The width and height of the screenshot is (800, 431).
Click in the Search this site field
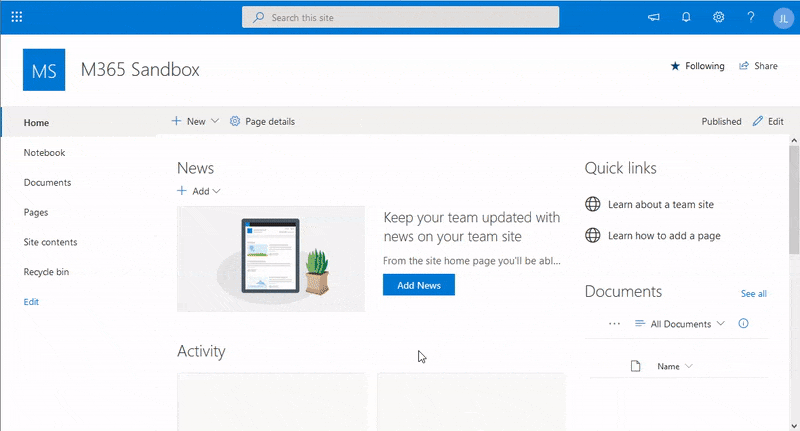[401, 17]
